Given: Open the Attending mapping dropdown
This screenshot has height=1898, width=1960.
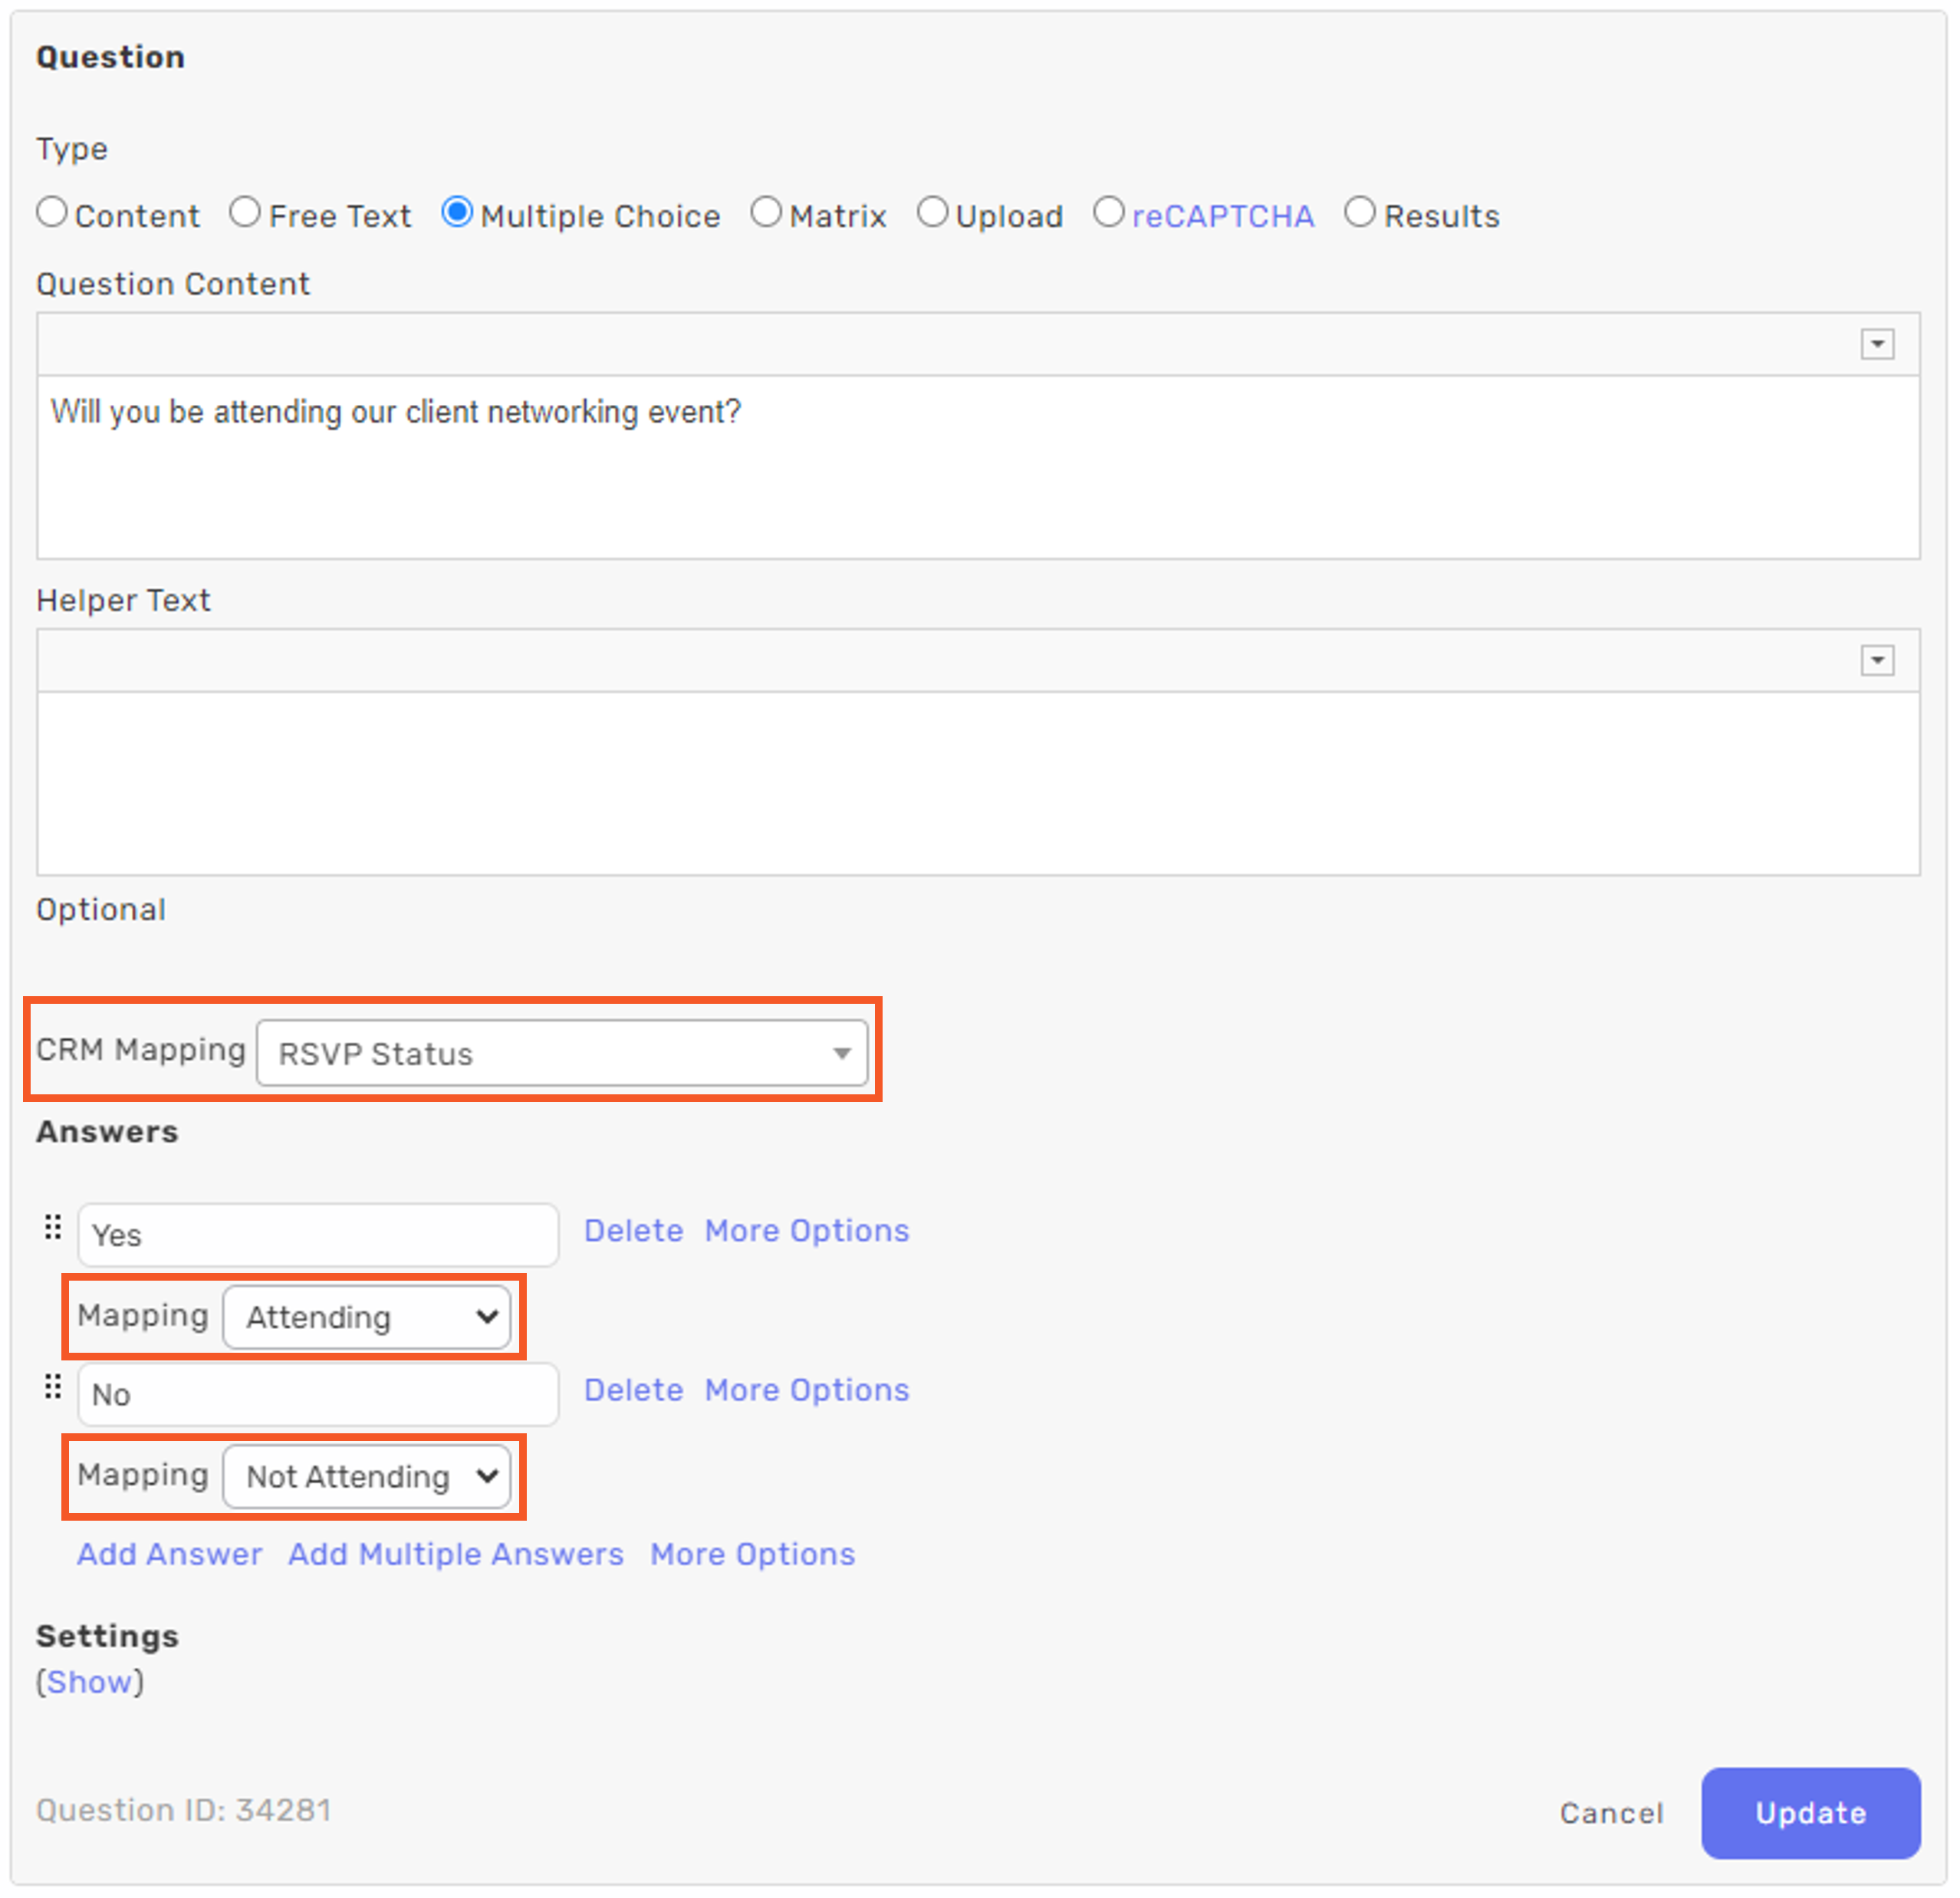Looking at the screenshot, I should pos(367,1317).
